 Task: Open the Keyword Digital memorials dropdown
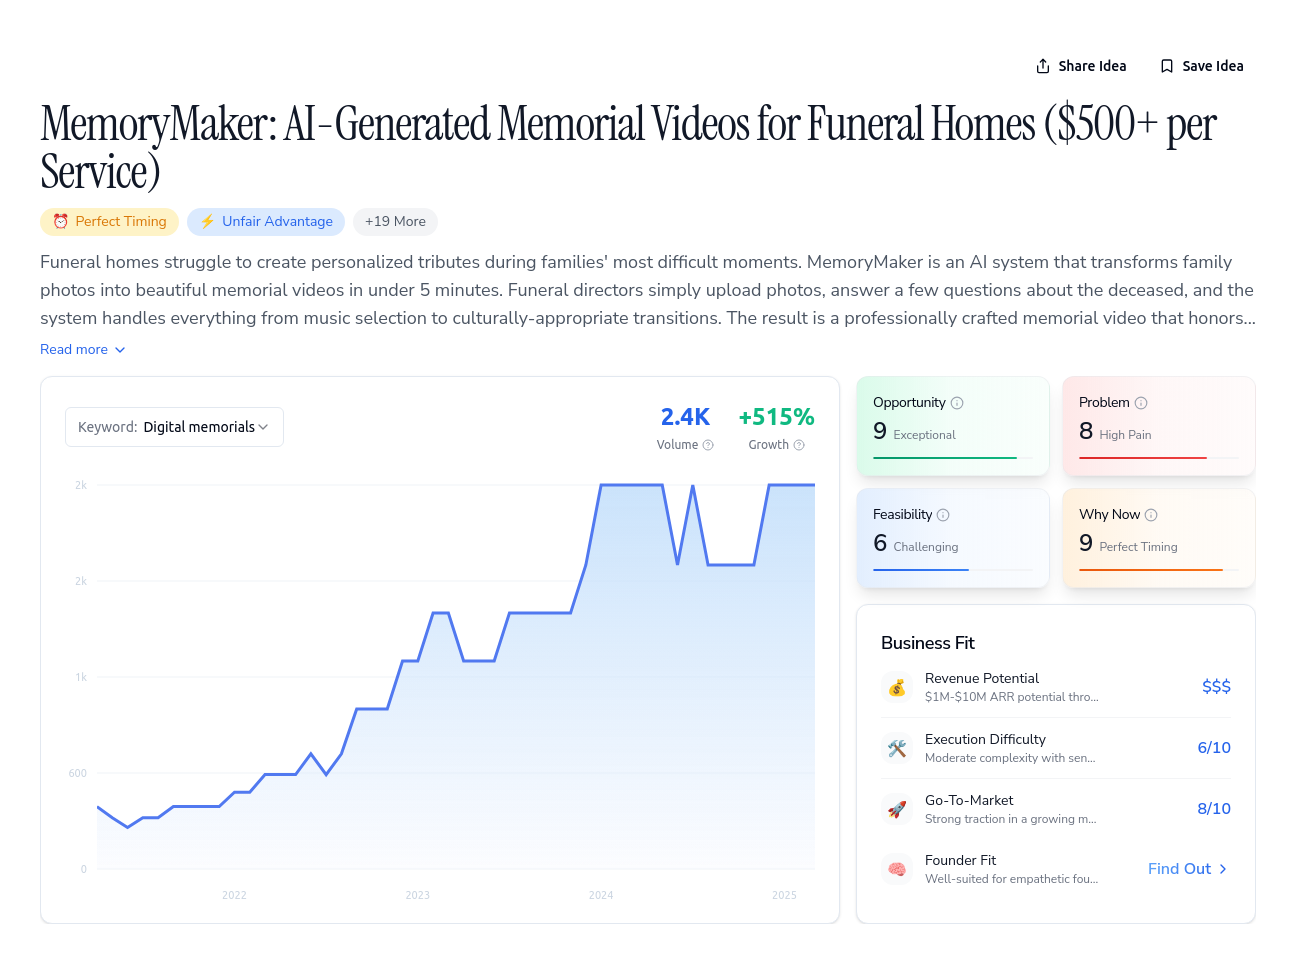[x=174, y=427]
